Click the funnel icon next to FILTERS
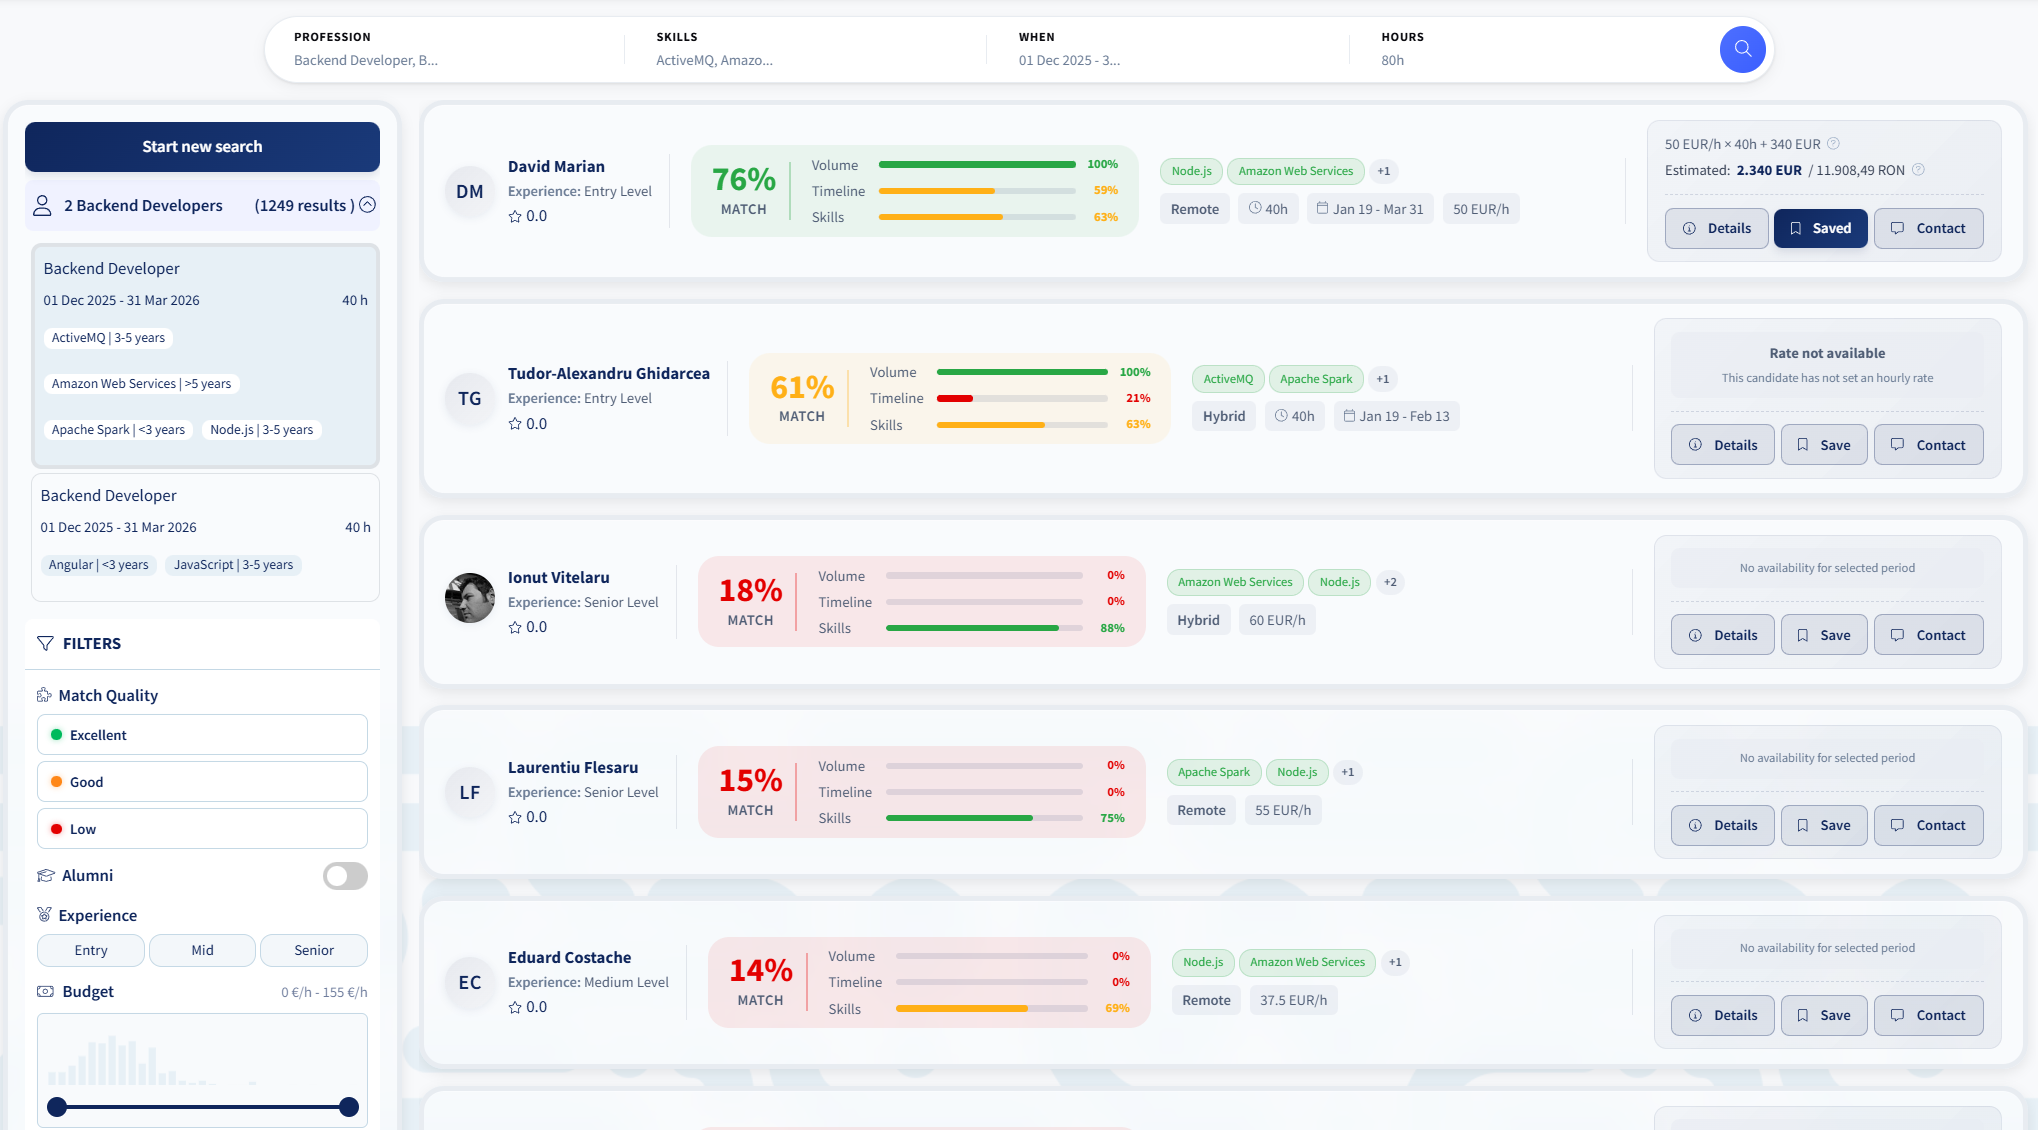2038x1130 pixels. (45, 643)
